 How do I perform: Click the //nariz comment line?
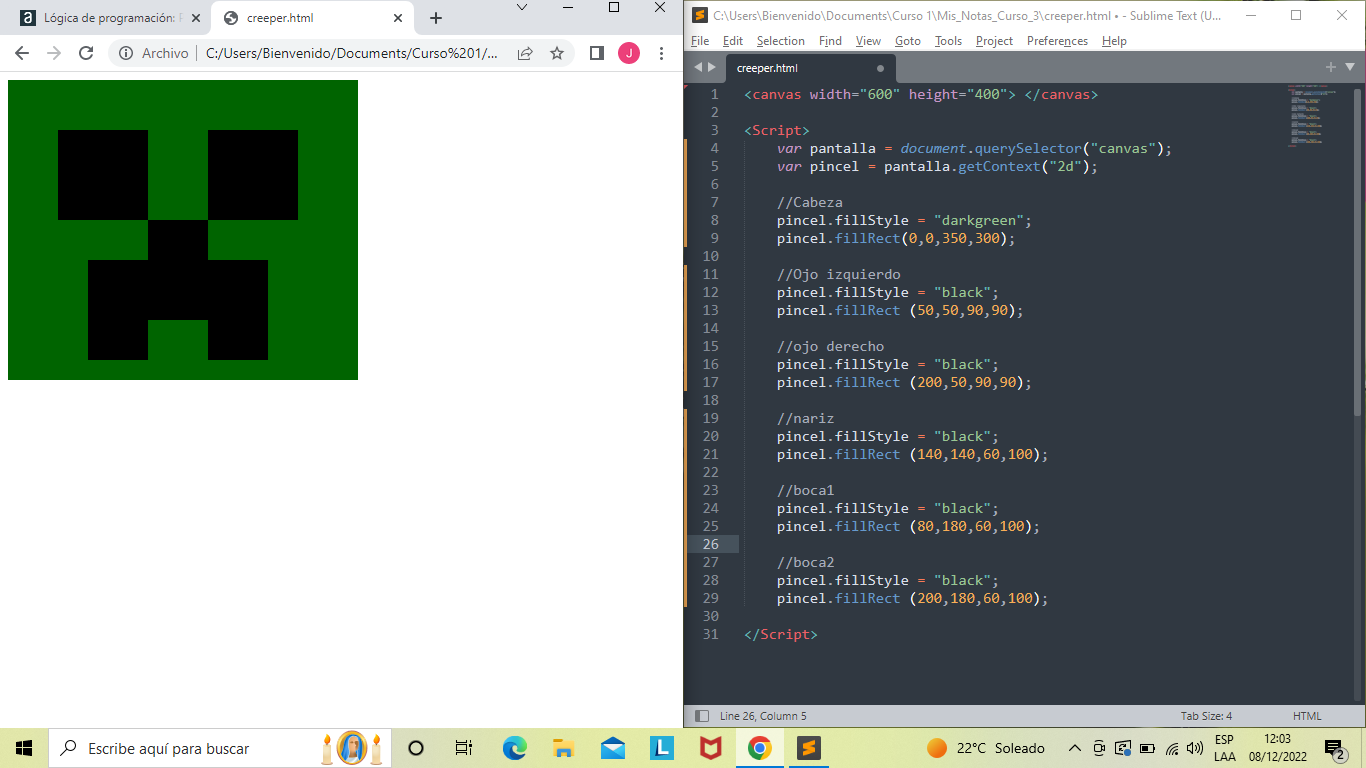(x=806, y=418)
